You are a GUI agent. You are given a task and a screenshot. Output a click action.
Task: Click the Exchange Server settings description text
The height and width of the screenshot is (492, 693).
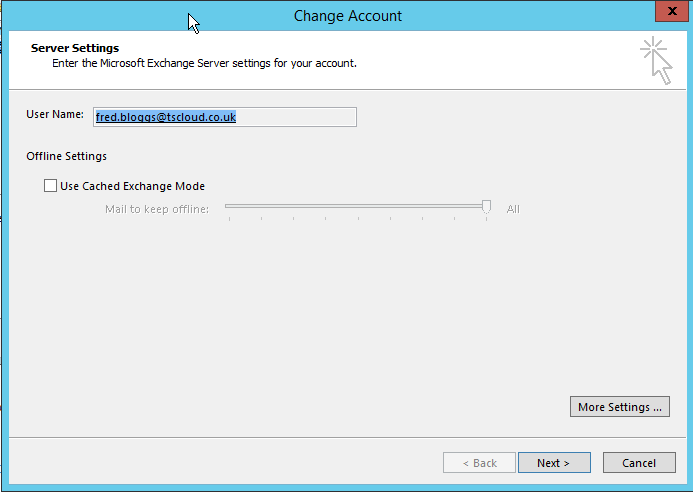coord(204,63)
